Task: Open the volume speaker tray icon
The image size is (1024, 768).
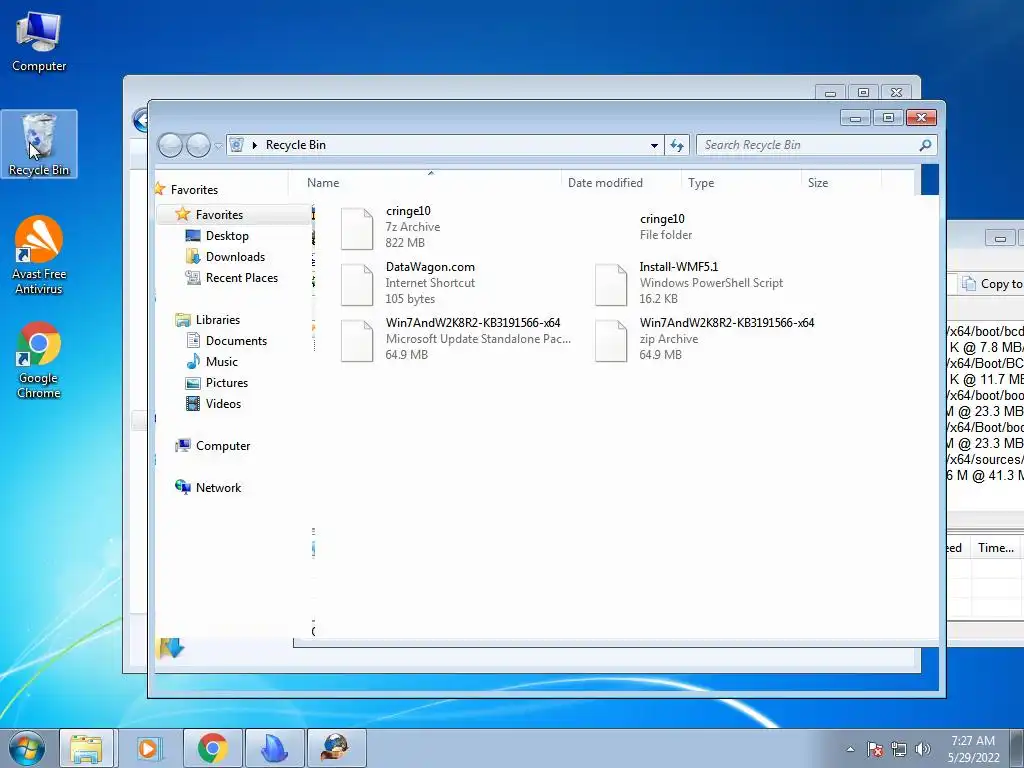Action: 922,749
